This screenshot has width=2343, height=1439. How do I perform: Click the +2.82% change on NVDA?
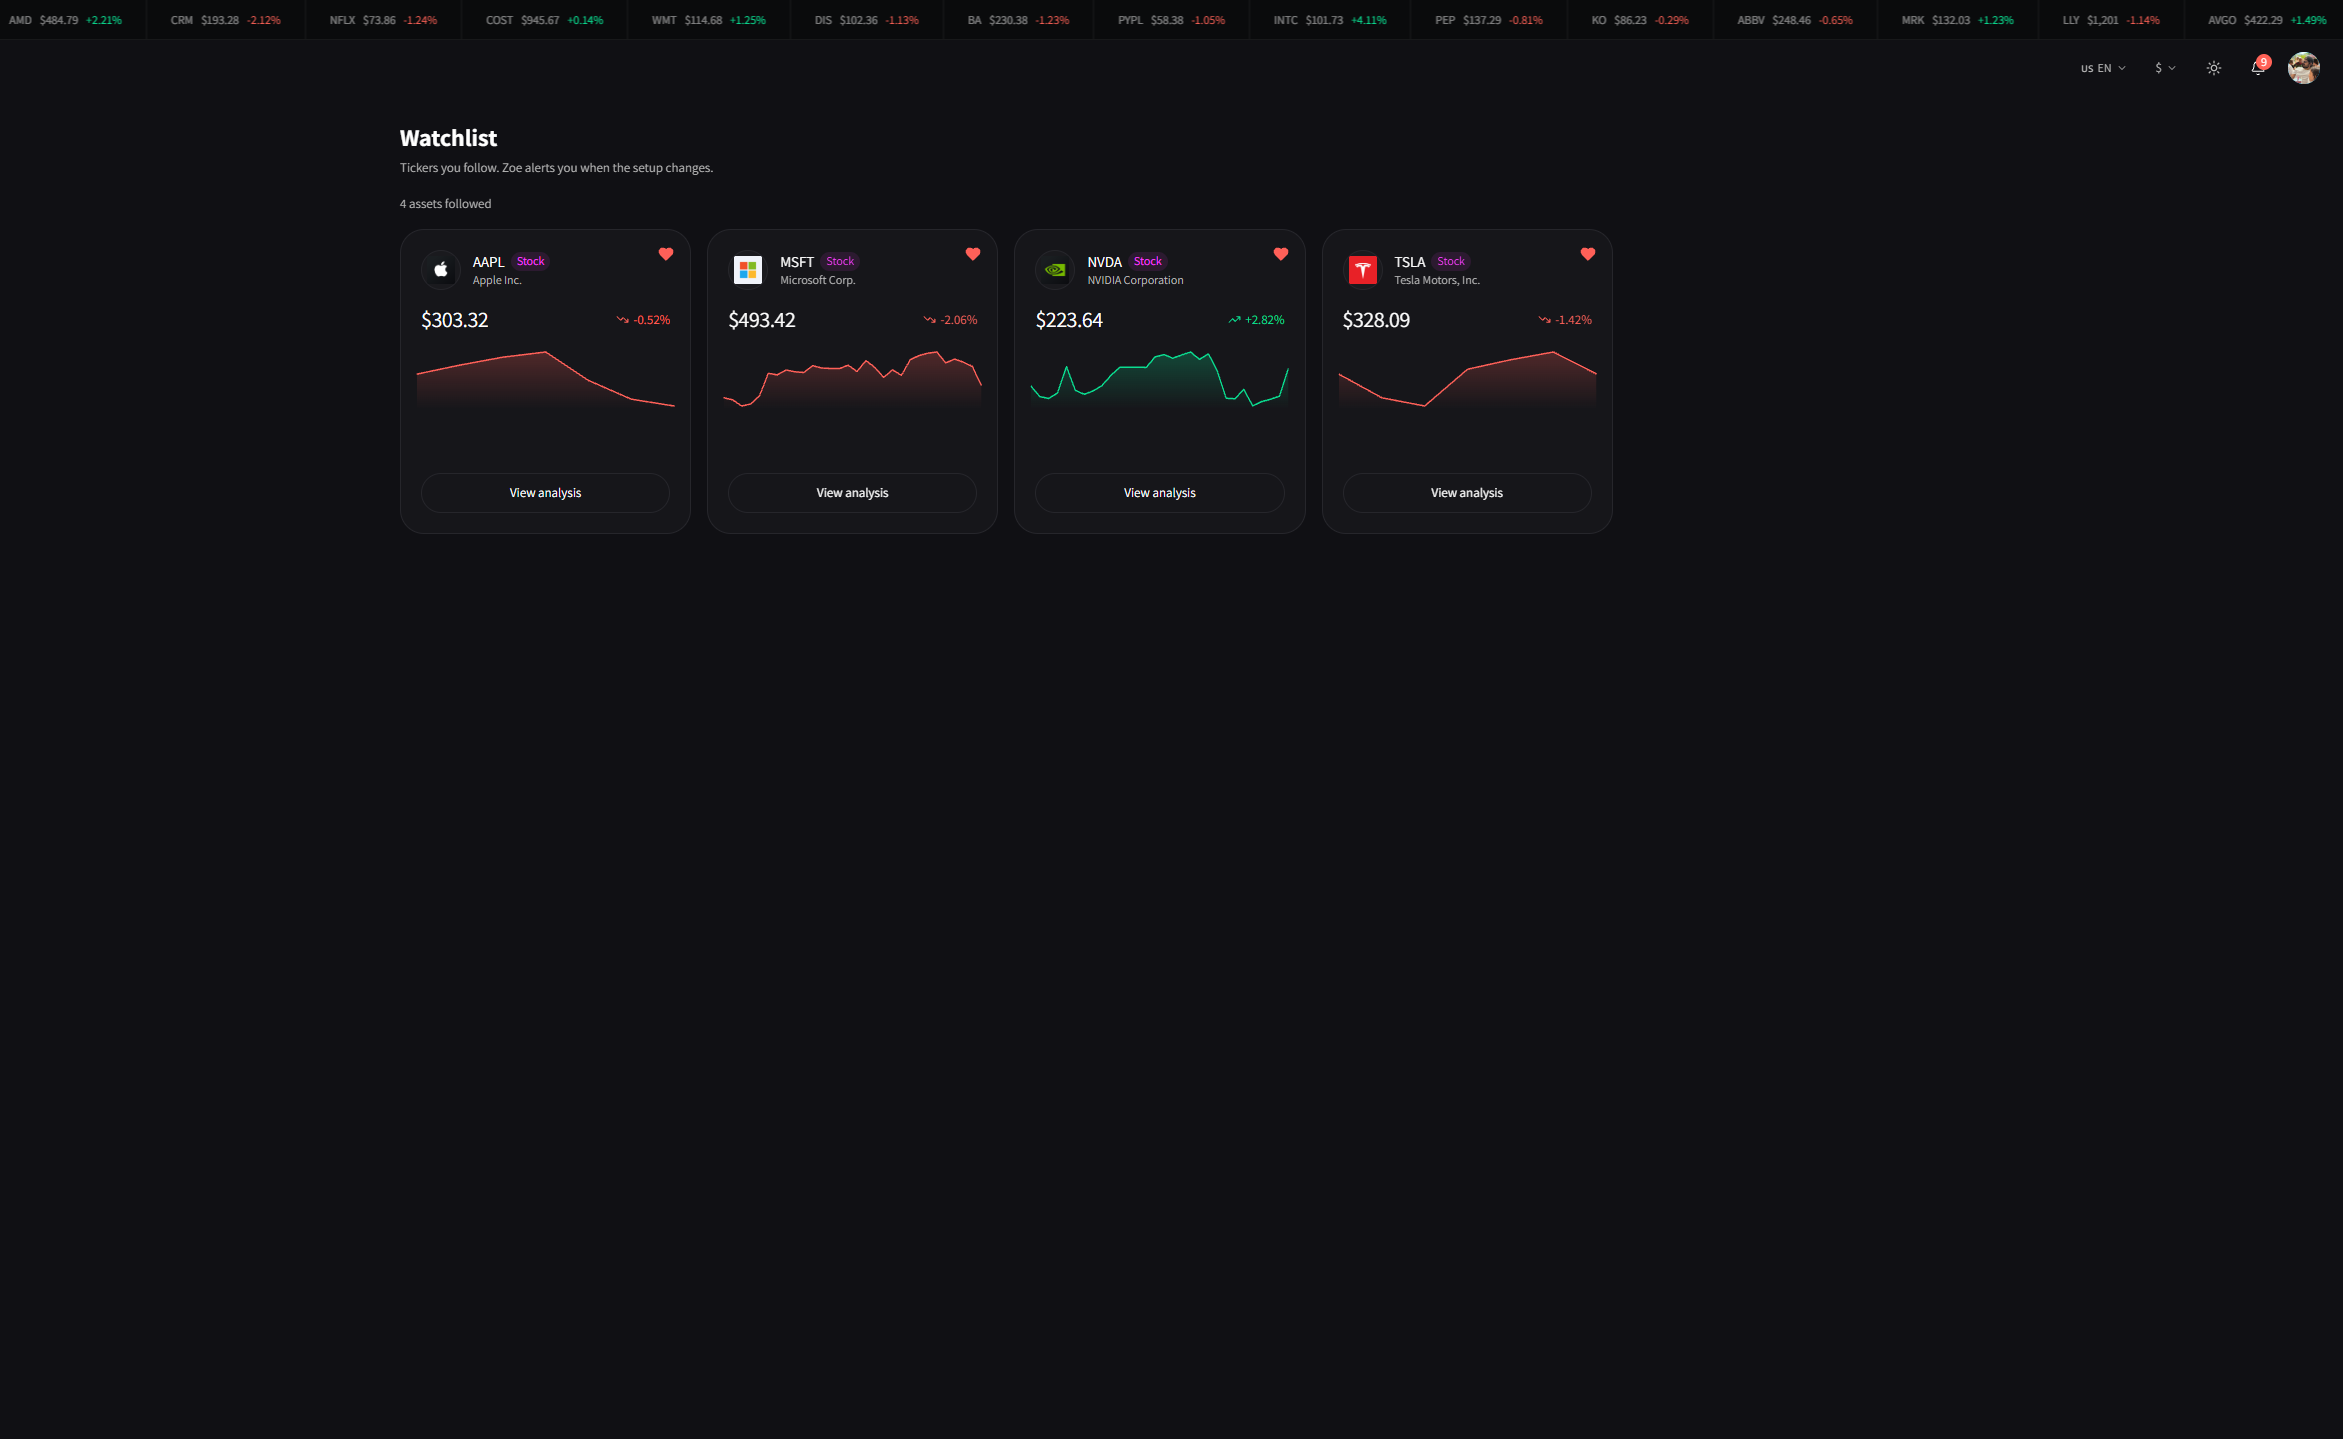[1256, 320]
